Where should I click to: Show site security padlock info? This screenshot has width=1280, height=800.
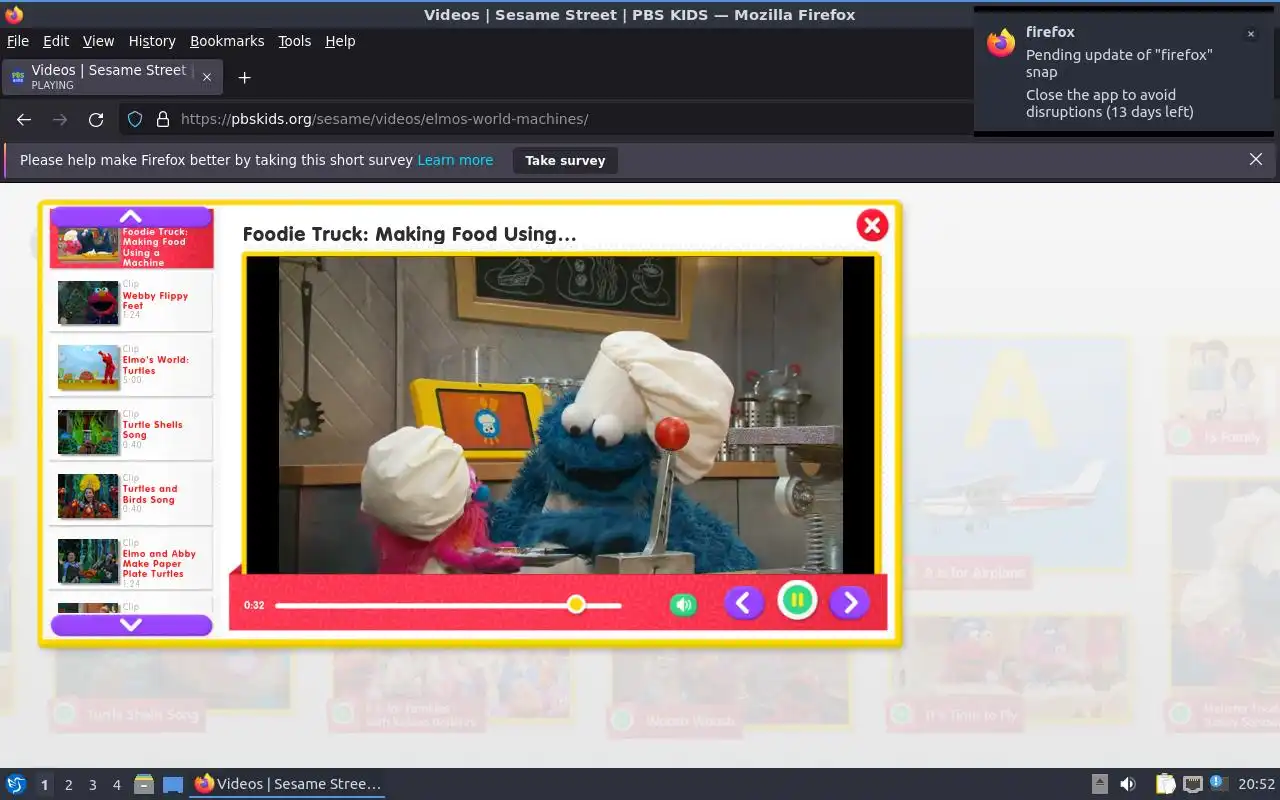(163, 119)
